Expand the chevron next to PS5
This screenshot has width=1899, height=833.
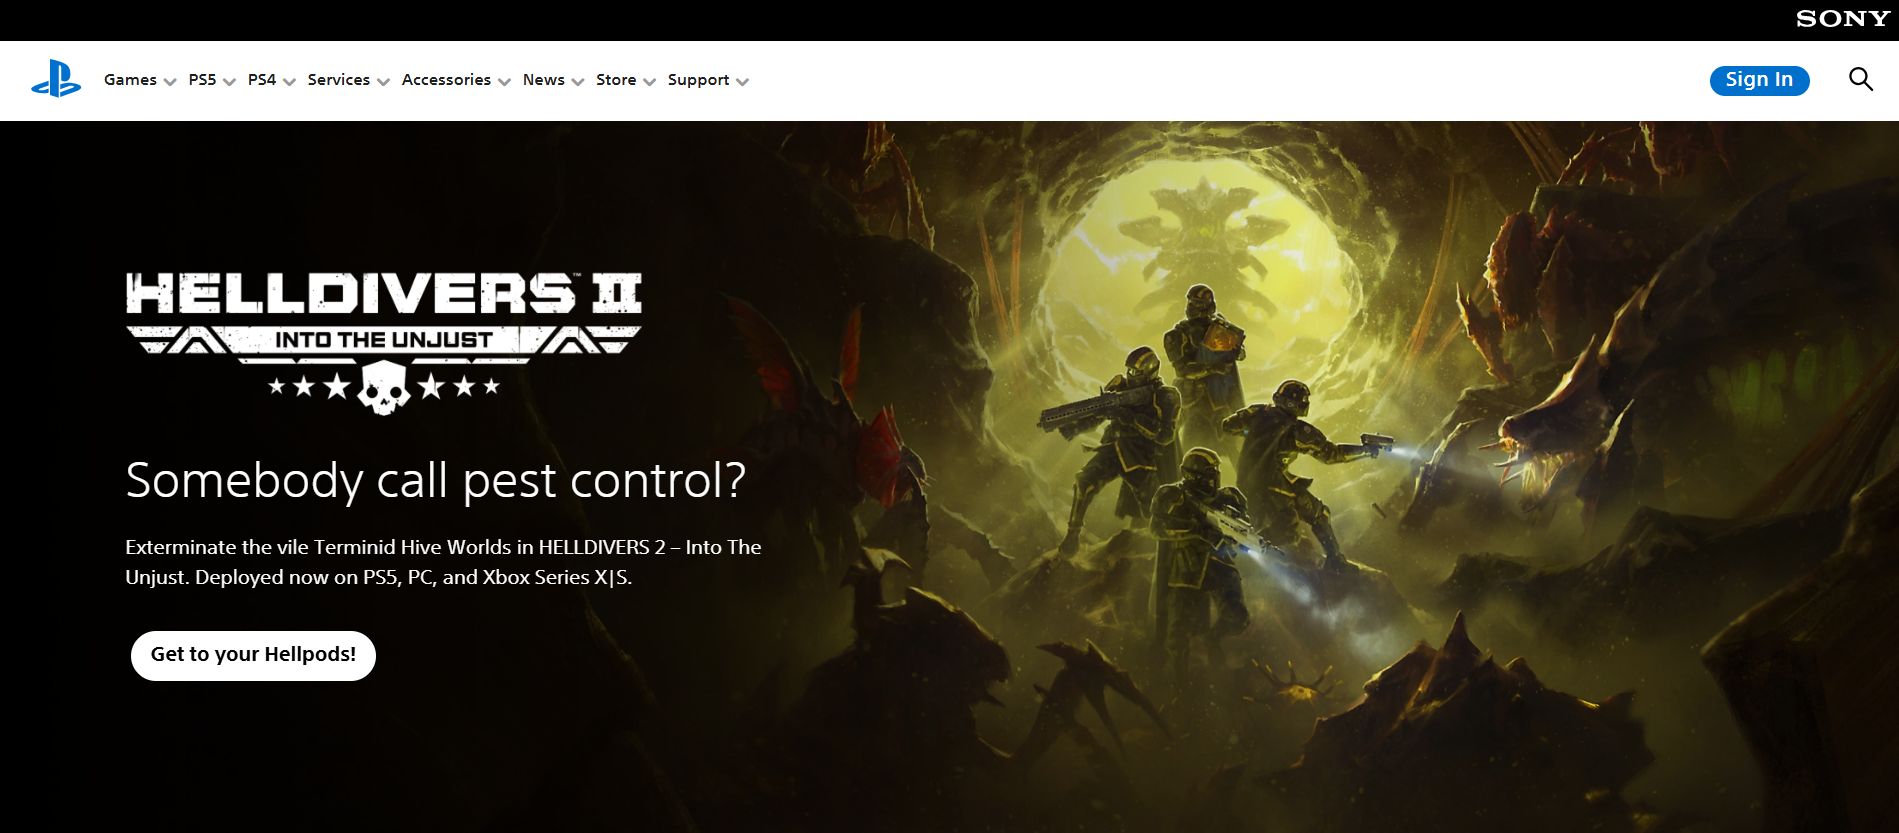pos(229,82)
